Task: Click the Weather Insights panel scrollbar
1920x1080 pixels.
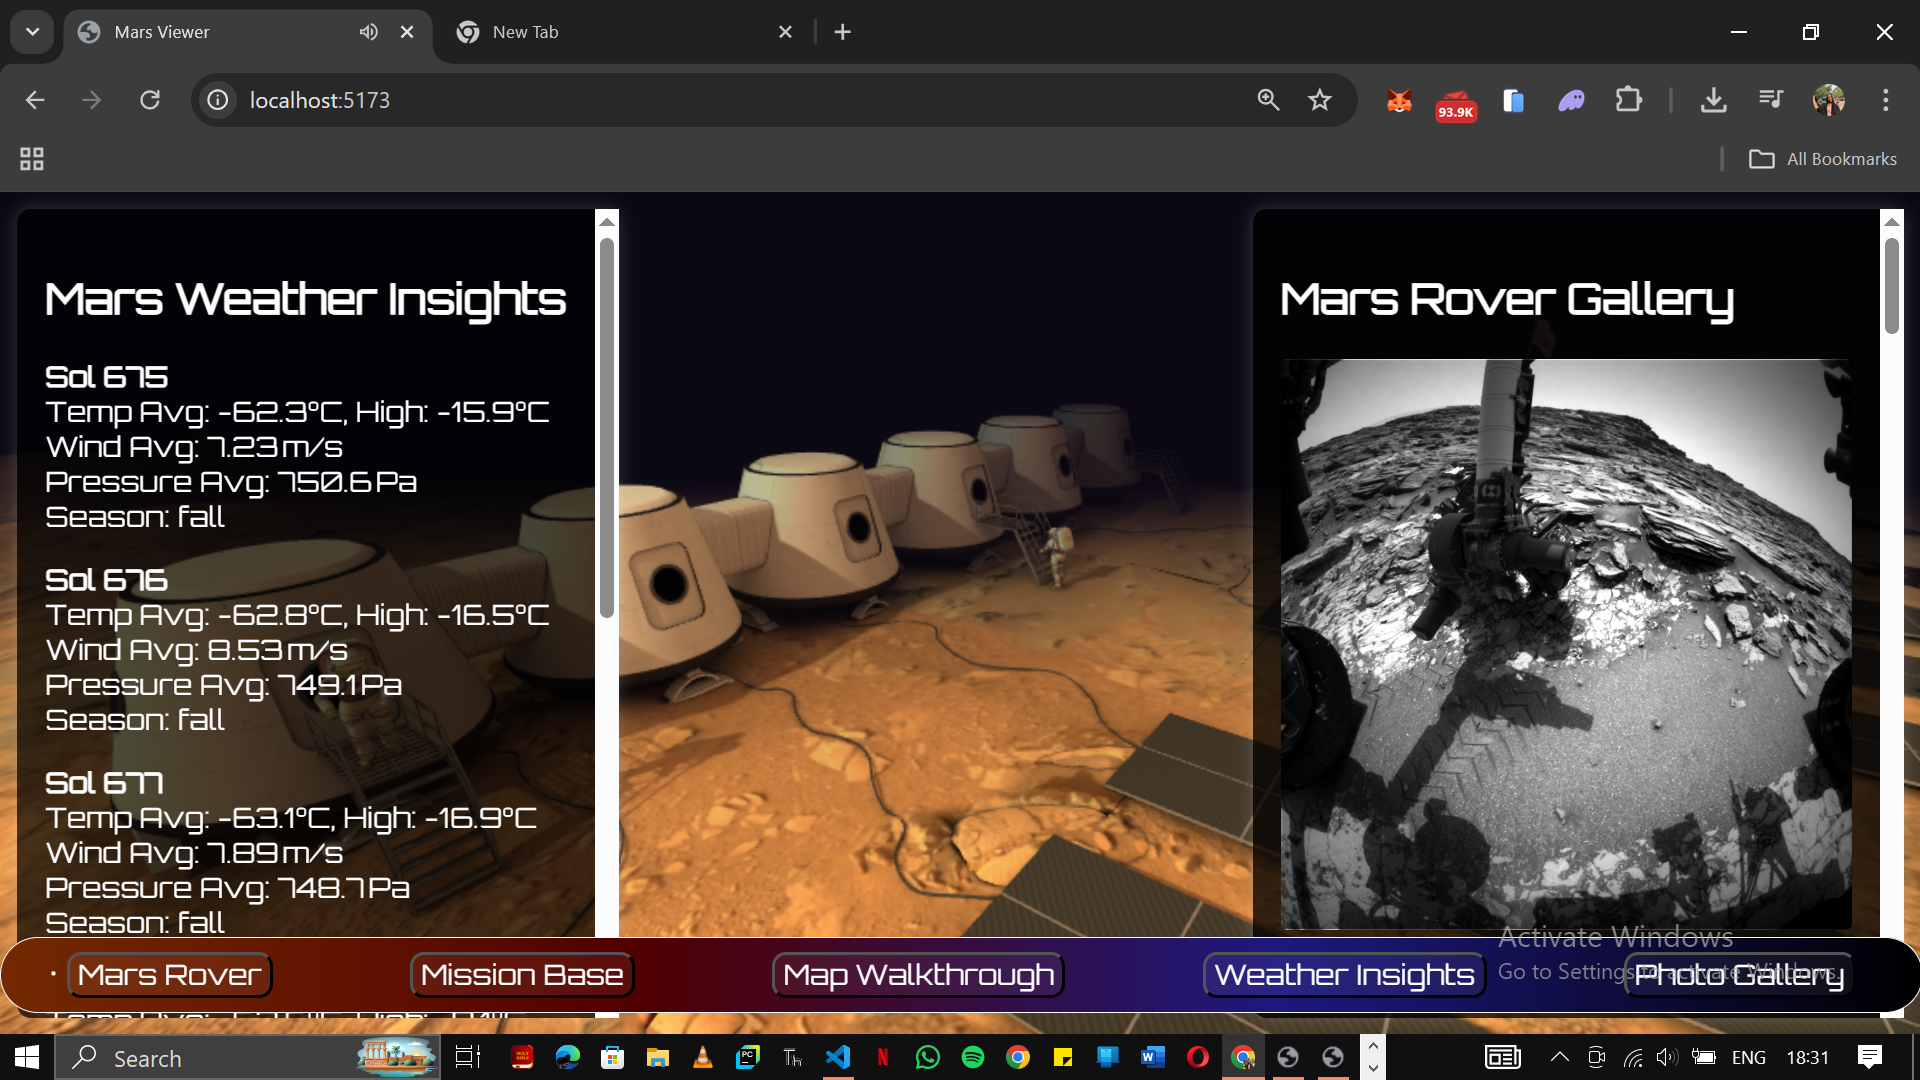Action: coord(606,430)
